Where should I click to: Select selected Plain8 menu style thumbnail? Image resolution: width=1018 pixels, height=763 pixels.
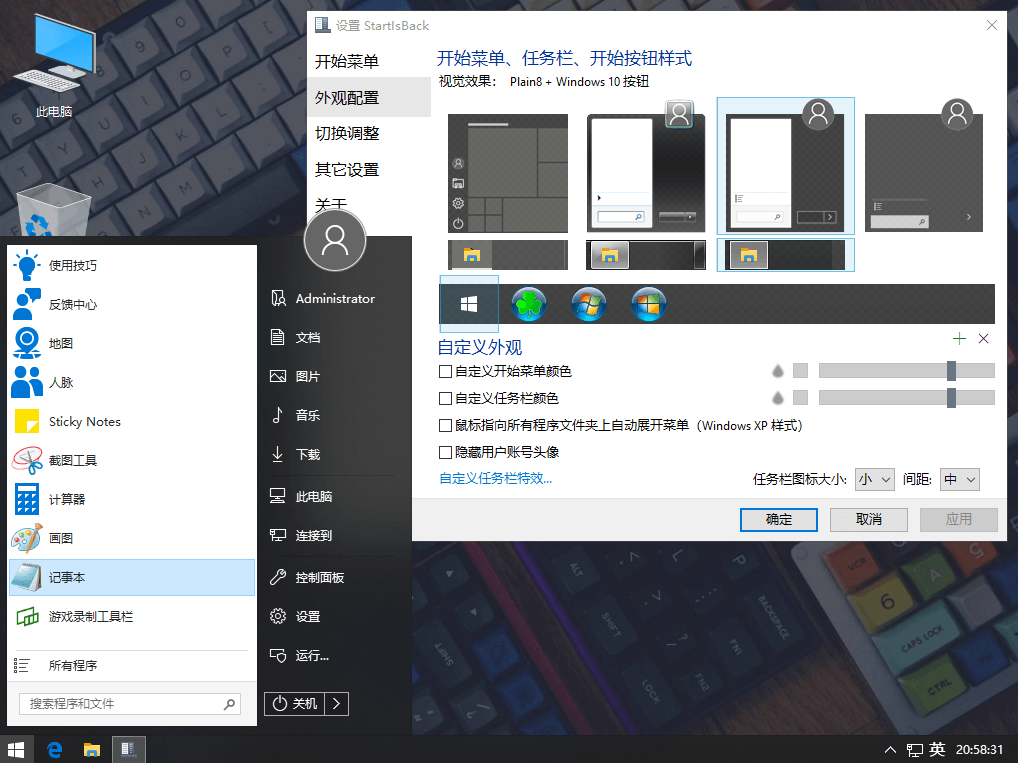[785, 166]
